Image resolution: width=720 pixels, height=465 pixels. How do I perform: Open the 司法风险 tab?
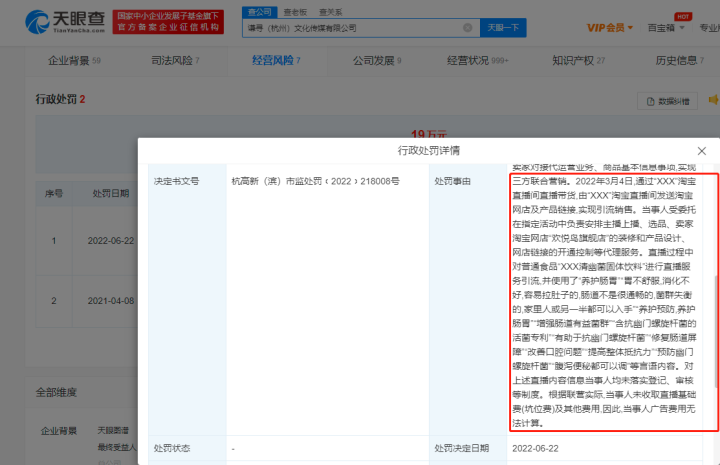tap(175, 61)
